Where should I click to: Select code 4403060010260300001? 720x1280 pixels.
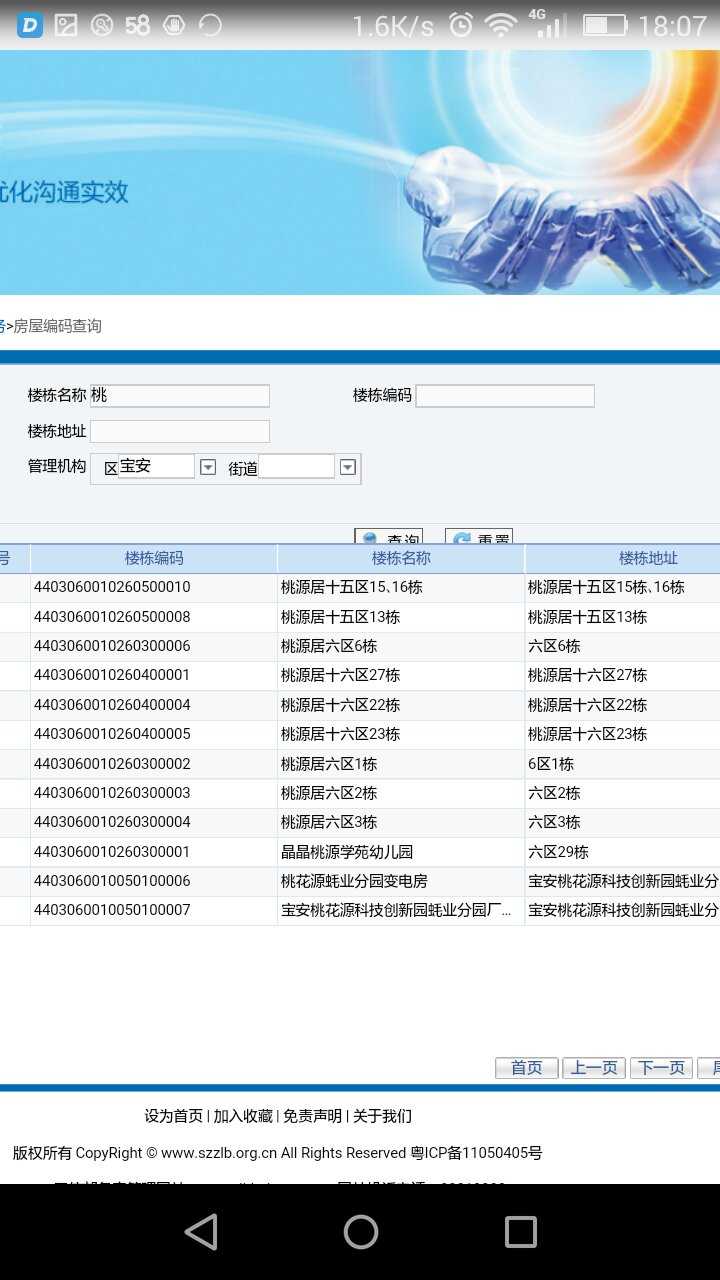pyautogui.click(x=112, y=852)
